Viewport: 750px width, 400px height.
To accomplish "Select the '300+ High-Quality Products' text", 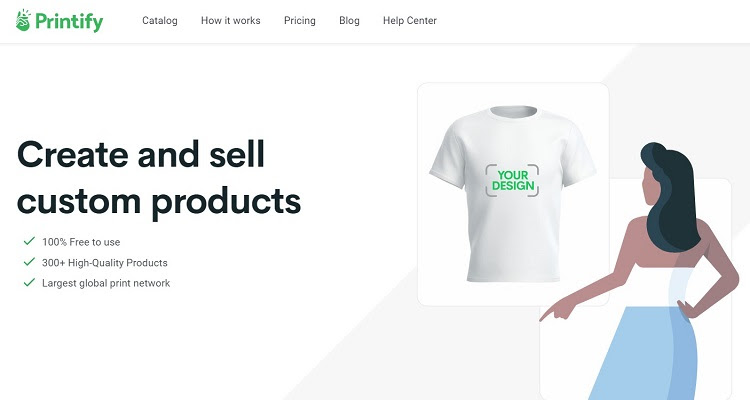I will (x=105, y=263).
